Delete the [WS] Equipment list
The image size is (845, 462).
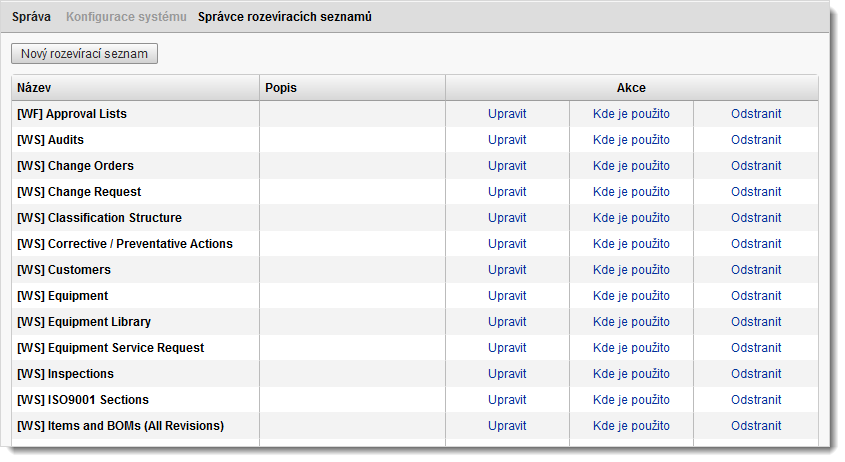pos(756,296)
